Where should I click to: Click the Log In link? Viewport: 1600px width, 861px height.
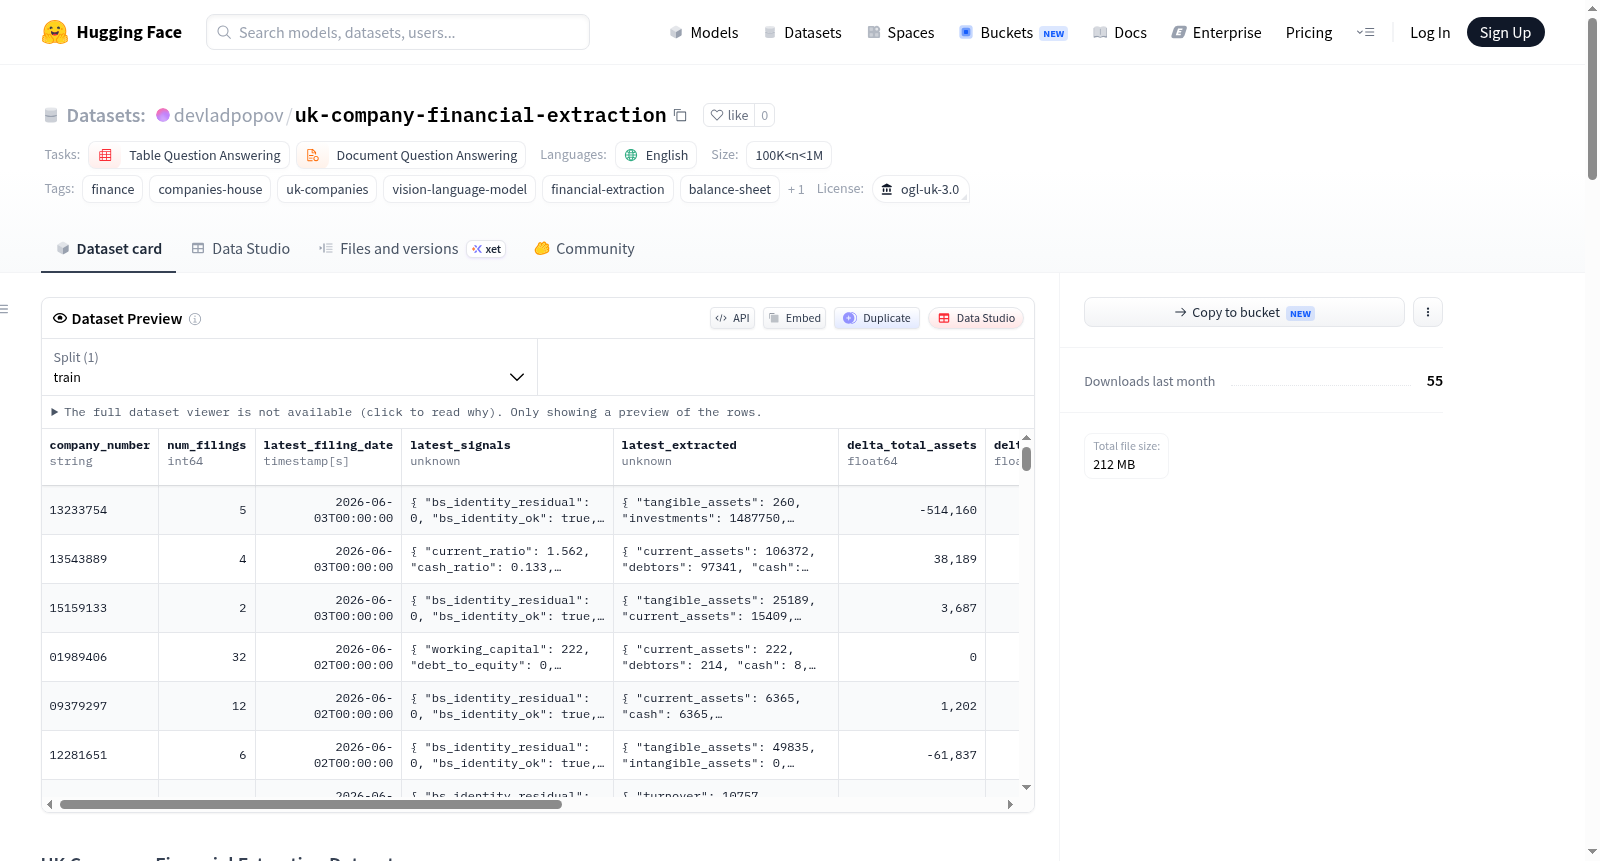point(1430,33)
